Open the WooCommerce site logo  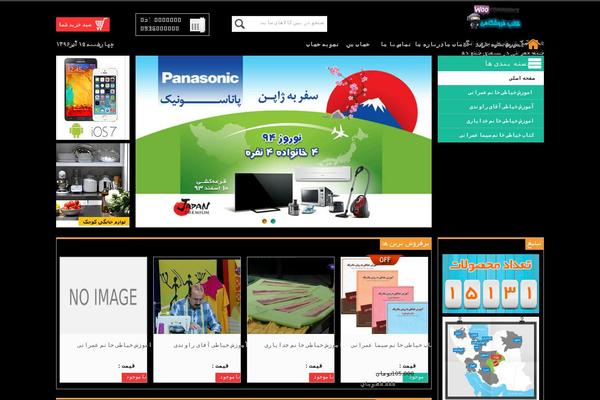494,17
